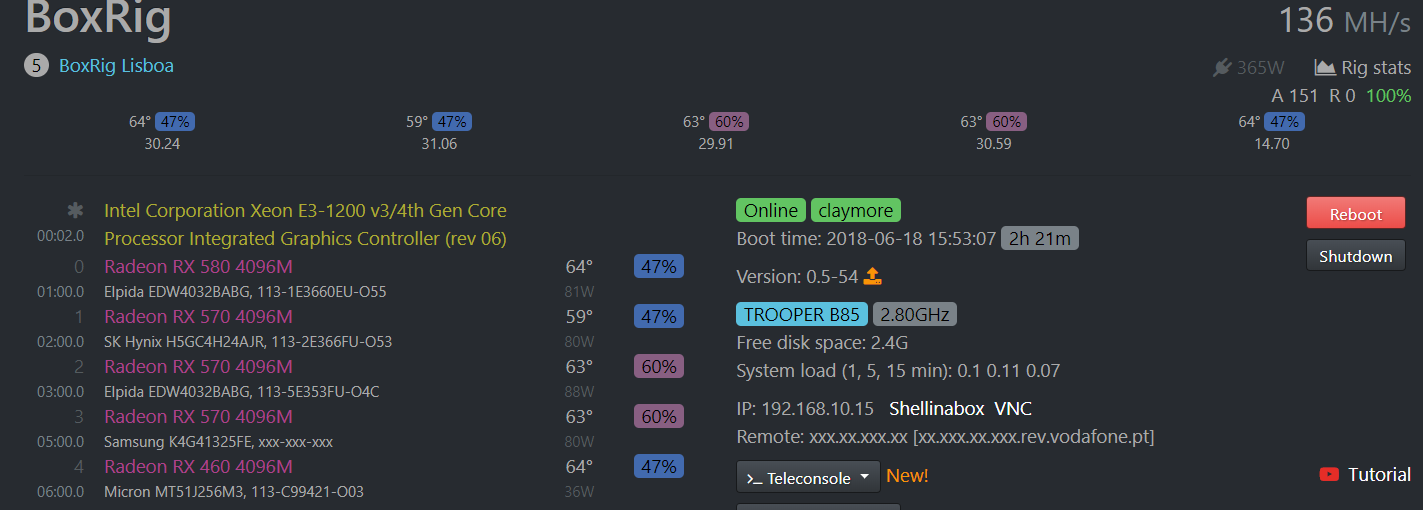Click the Shutdown button
The height and width of the screenshot is (510, 1423).
click(x=1355, y=256)
